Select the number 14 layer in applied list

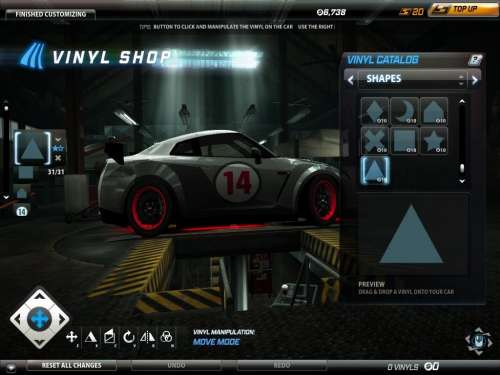(22, 211)
